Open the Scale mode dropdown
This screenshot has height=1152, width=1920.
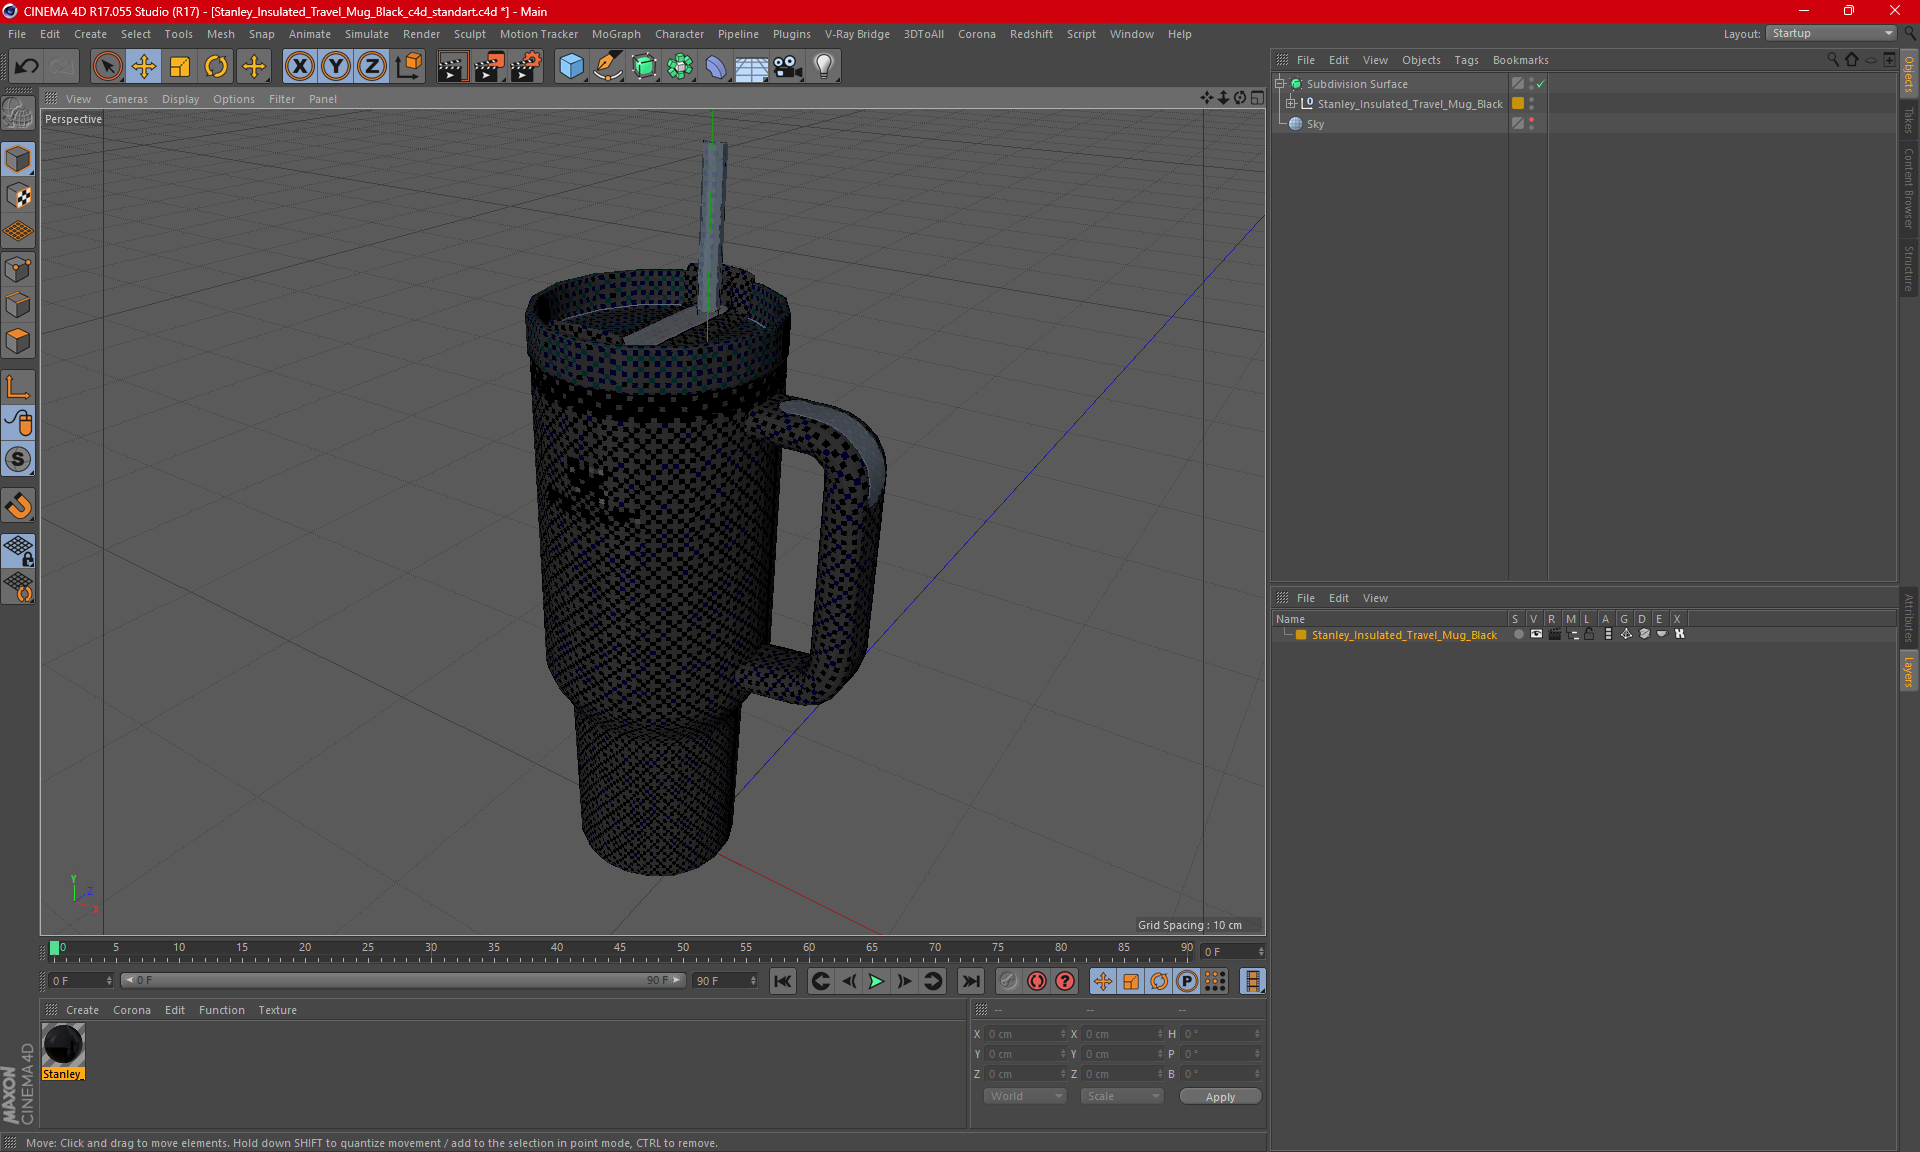1122,1097
